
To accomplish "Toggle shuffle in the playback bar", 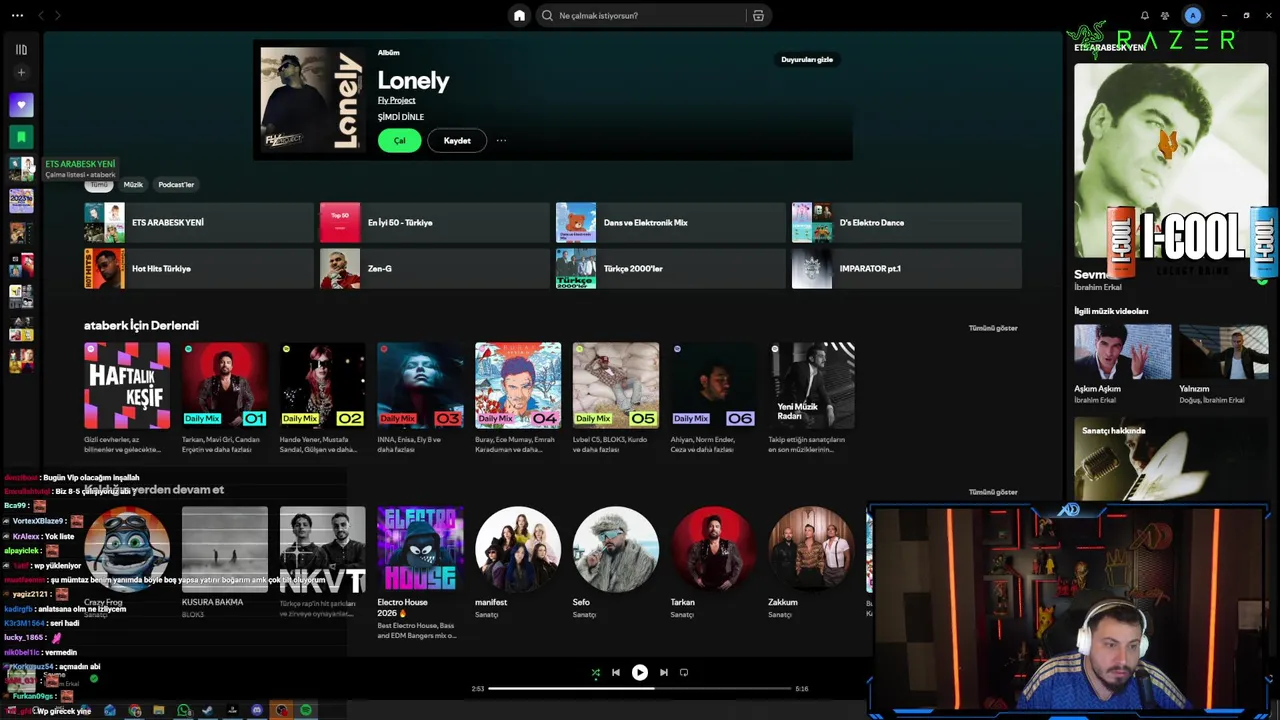I will [x=596, y=673].
